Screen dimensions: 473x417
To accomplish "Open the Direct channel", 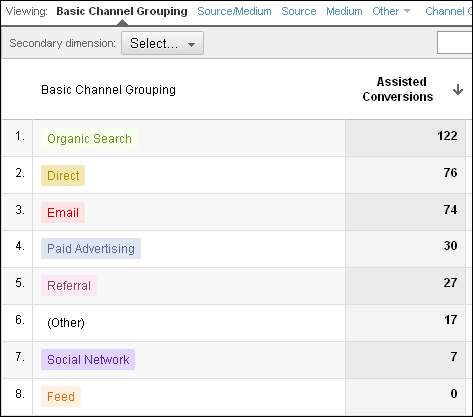I will [63, 175].
